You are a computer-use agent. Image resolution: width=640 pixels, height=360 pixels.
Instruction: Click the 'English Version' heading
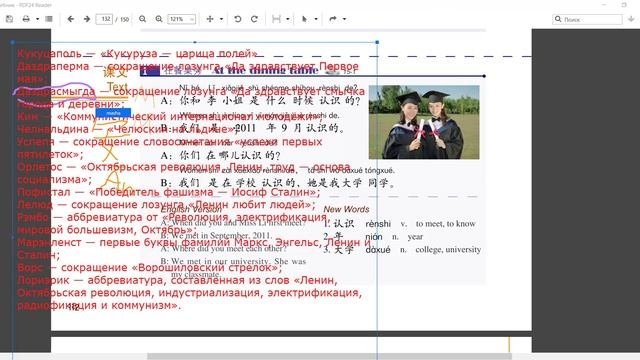tap(191, 209)
